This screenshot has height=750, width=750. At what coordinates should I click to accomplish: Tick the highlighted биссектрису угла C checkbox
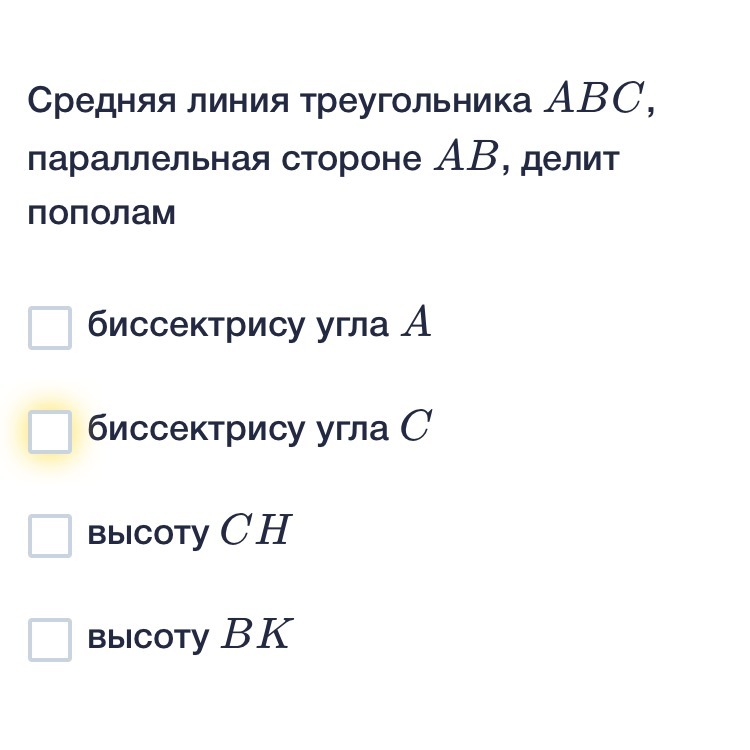coord(50,432)
